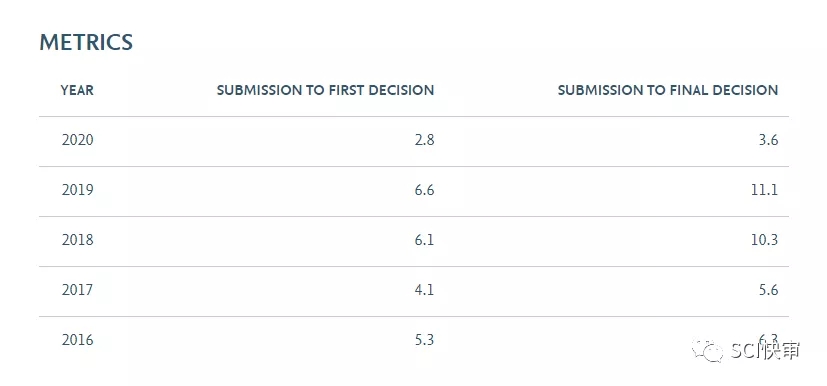Click the WeChat watermark icon
The image size is (827, 386).
tap(708, 350)
